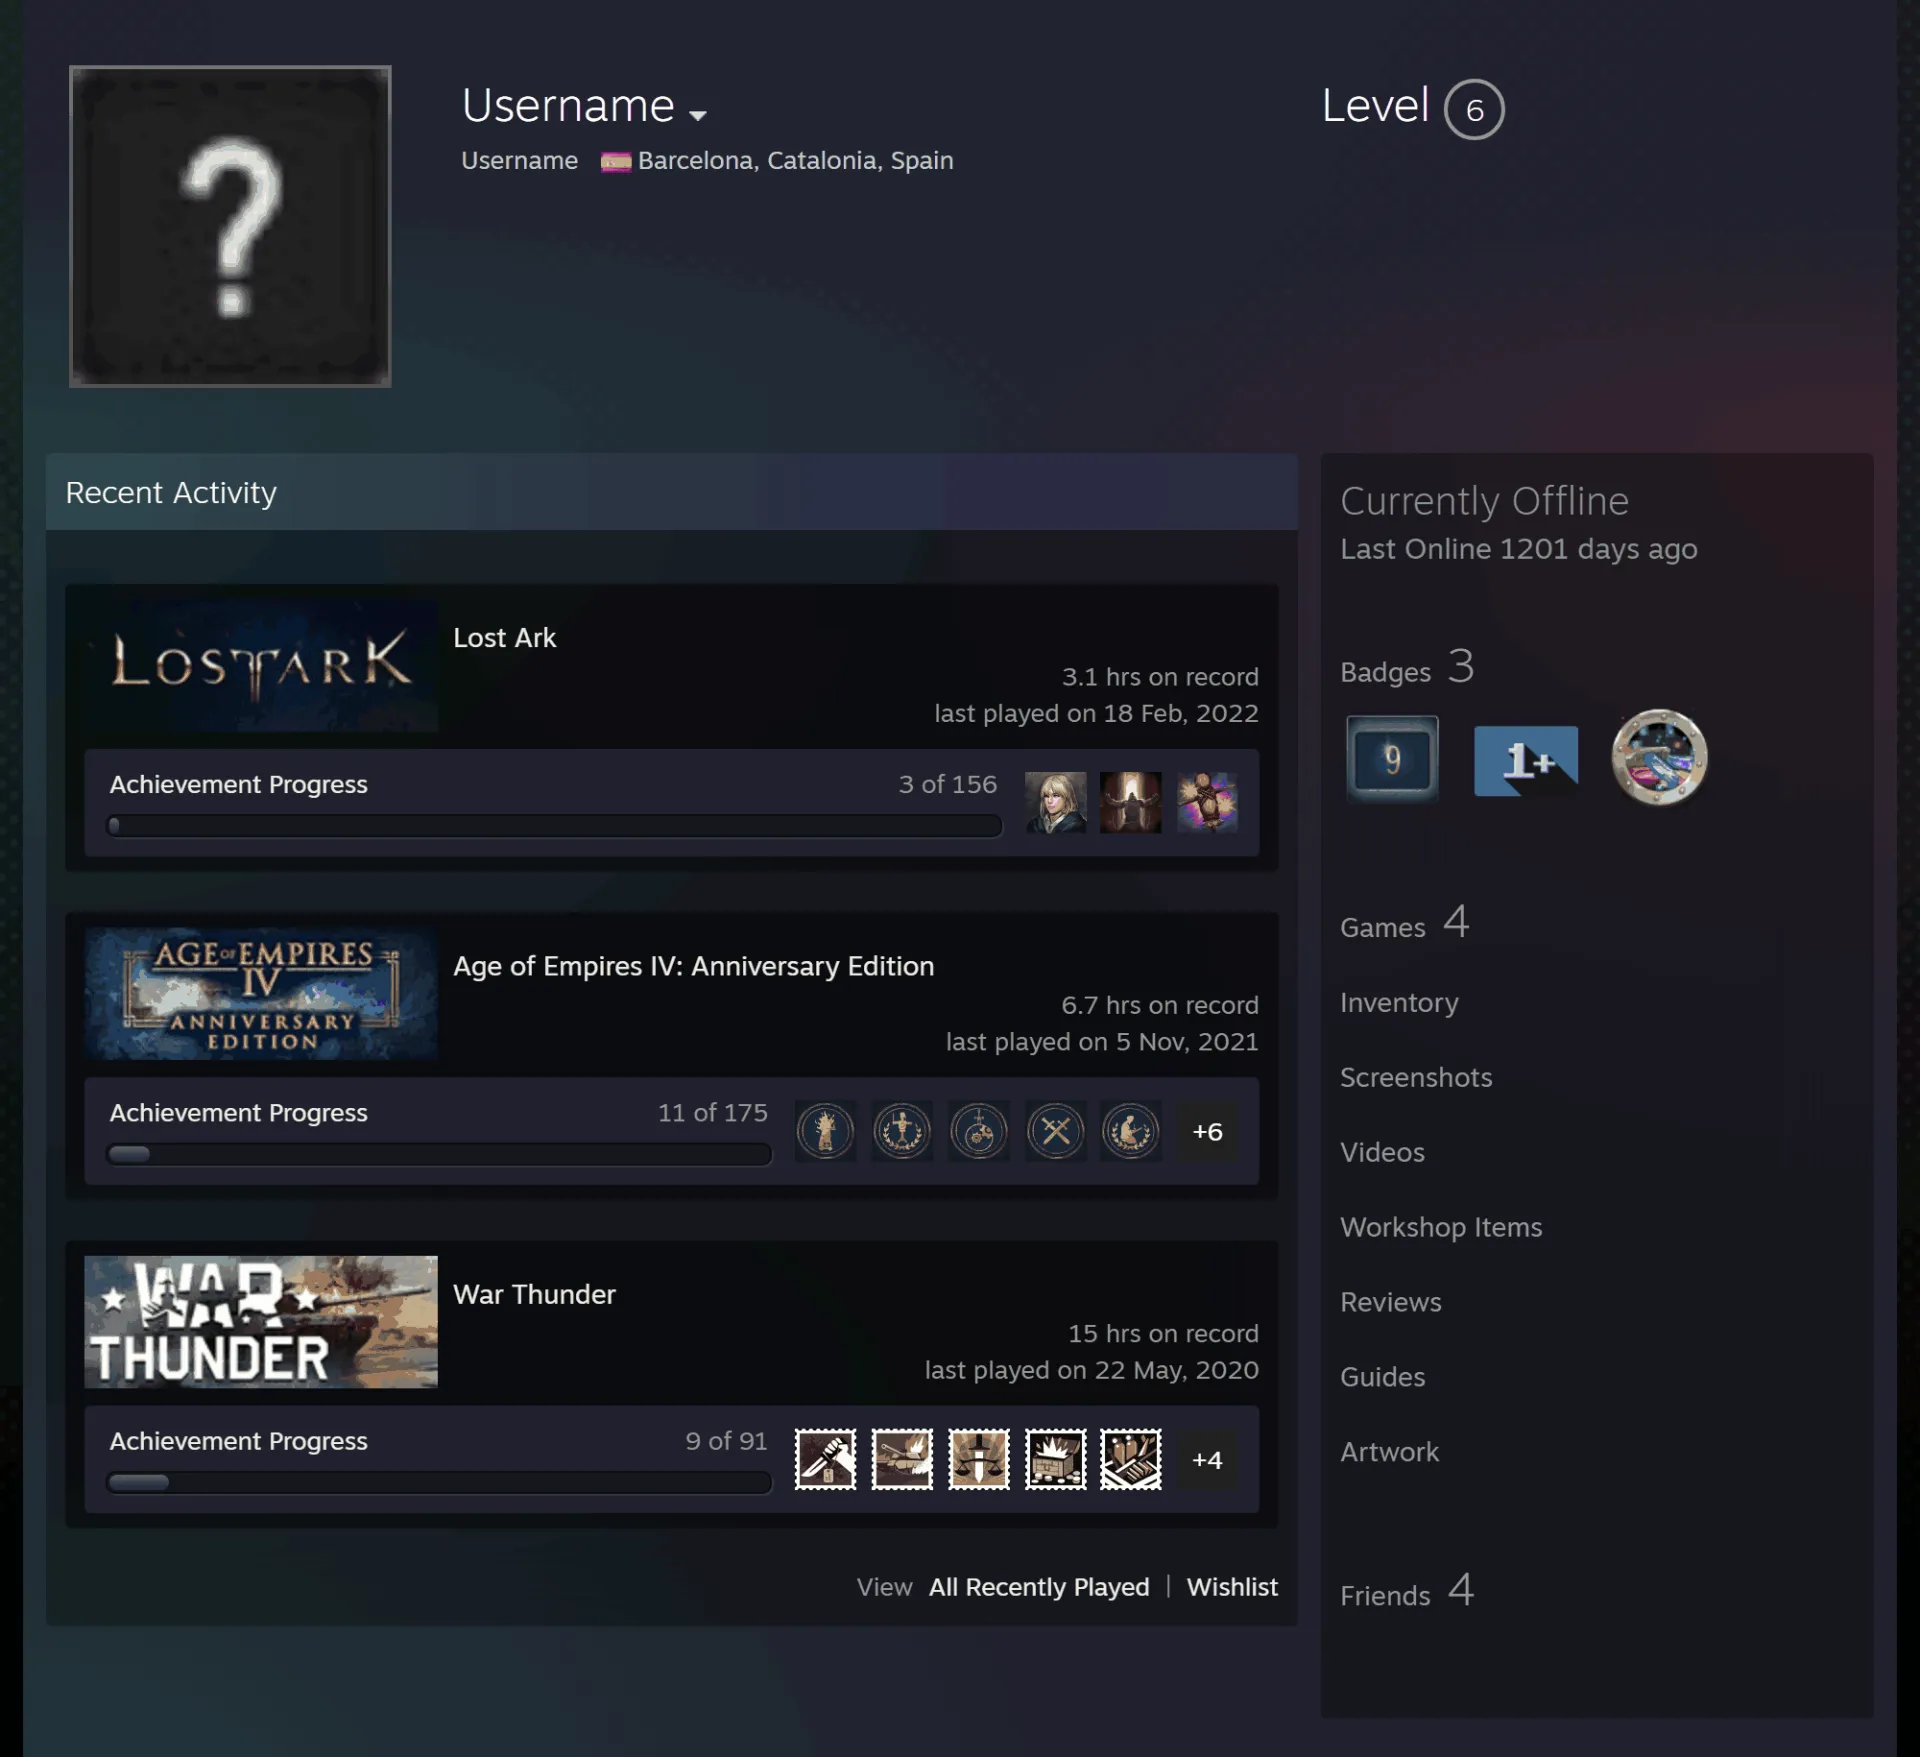The height and width of the screenshot is (1757, 1920).
Task: Click the Spain flag icon beside Barcelona
Action: tap(616, 162)
